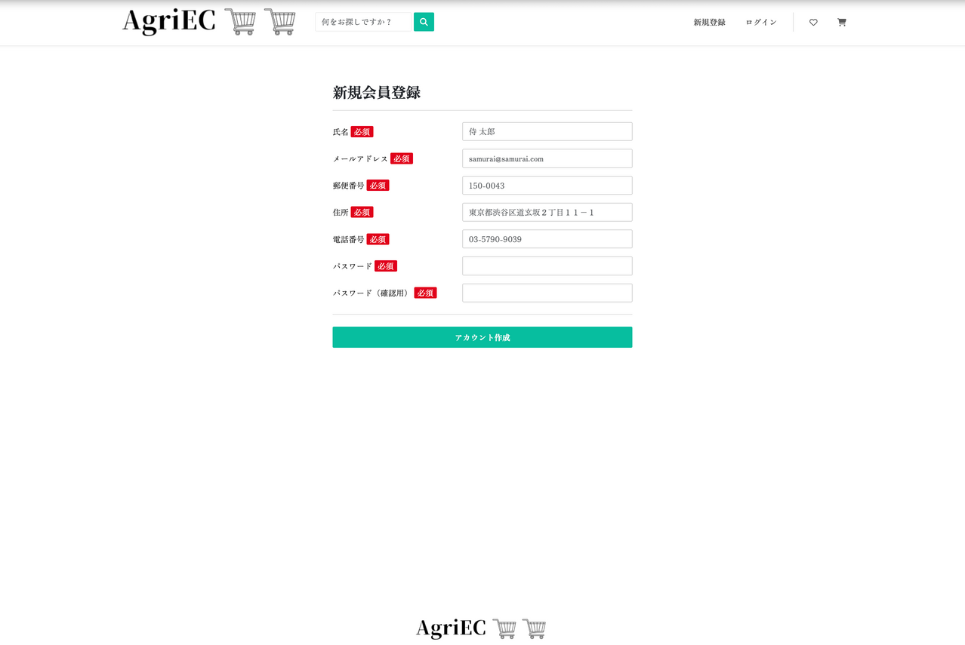The height and width of the screenshot is (645, 965).
Task: Open the shopping cart icon in header
Action: (x=841, y=22)
